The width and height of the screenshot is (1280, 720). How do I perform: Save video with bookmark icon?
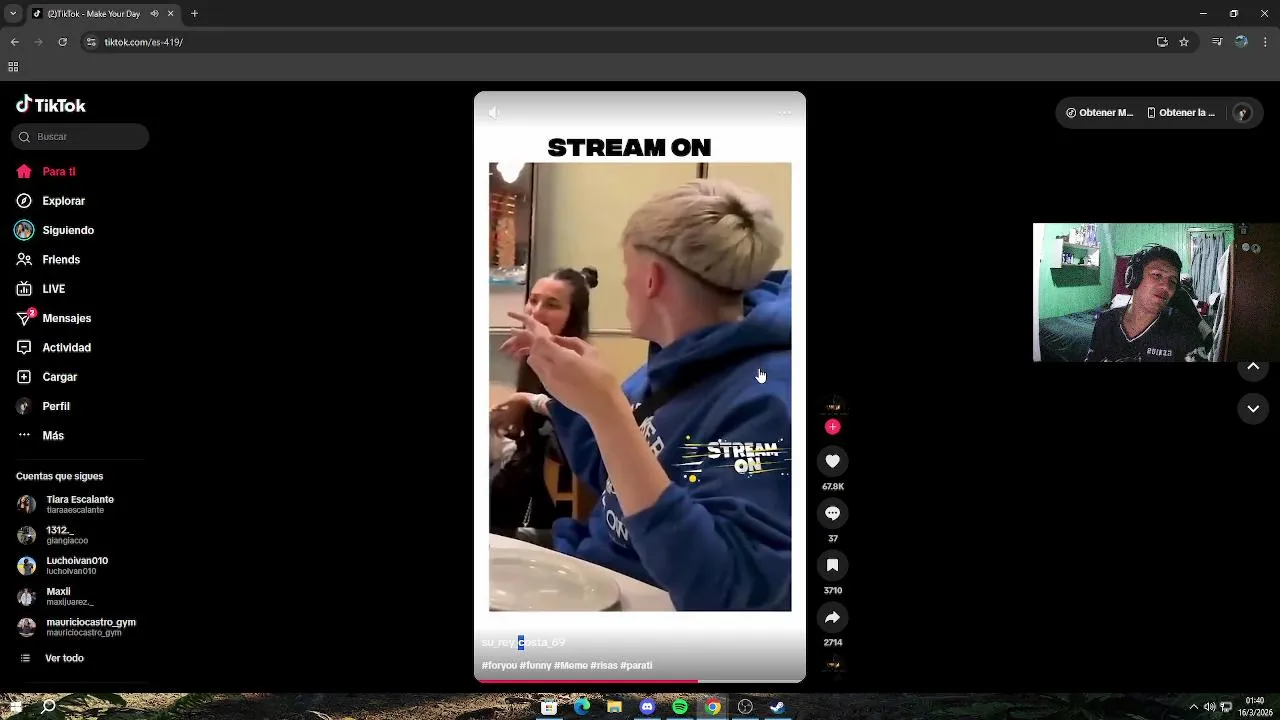point(832,565)
